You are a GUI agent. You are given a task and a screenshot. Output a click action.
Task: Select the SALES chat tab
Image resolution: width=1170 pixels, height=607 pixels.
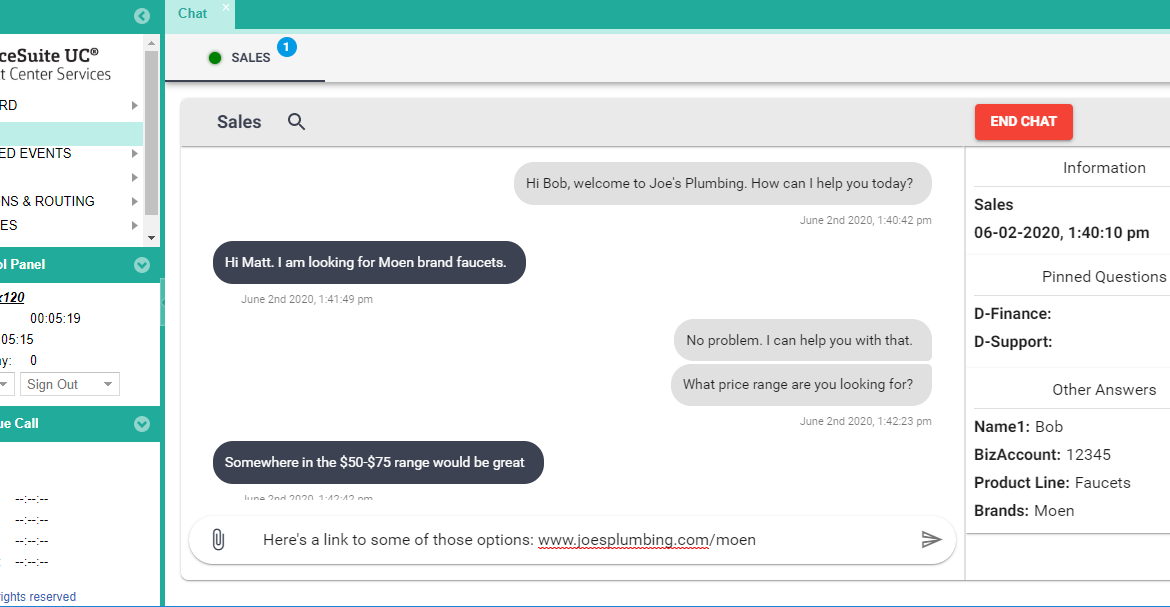coord(250,58)
